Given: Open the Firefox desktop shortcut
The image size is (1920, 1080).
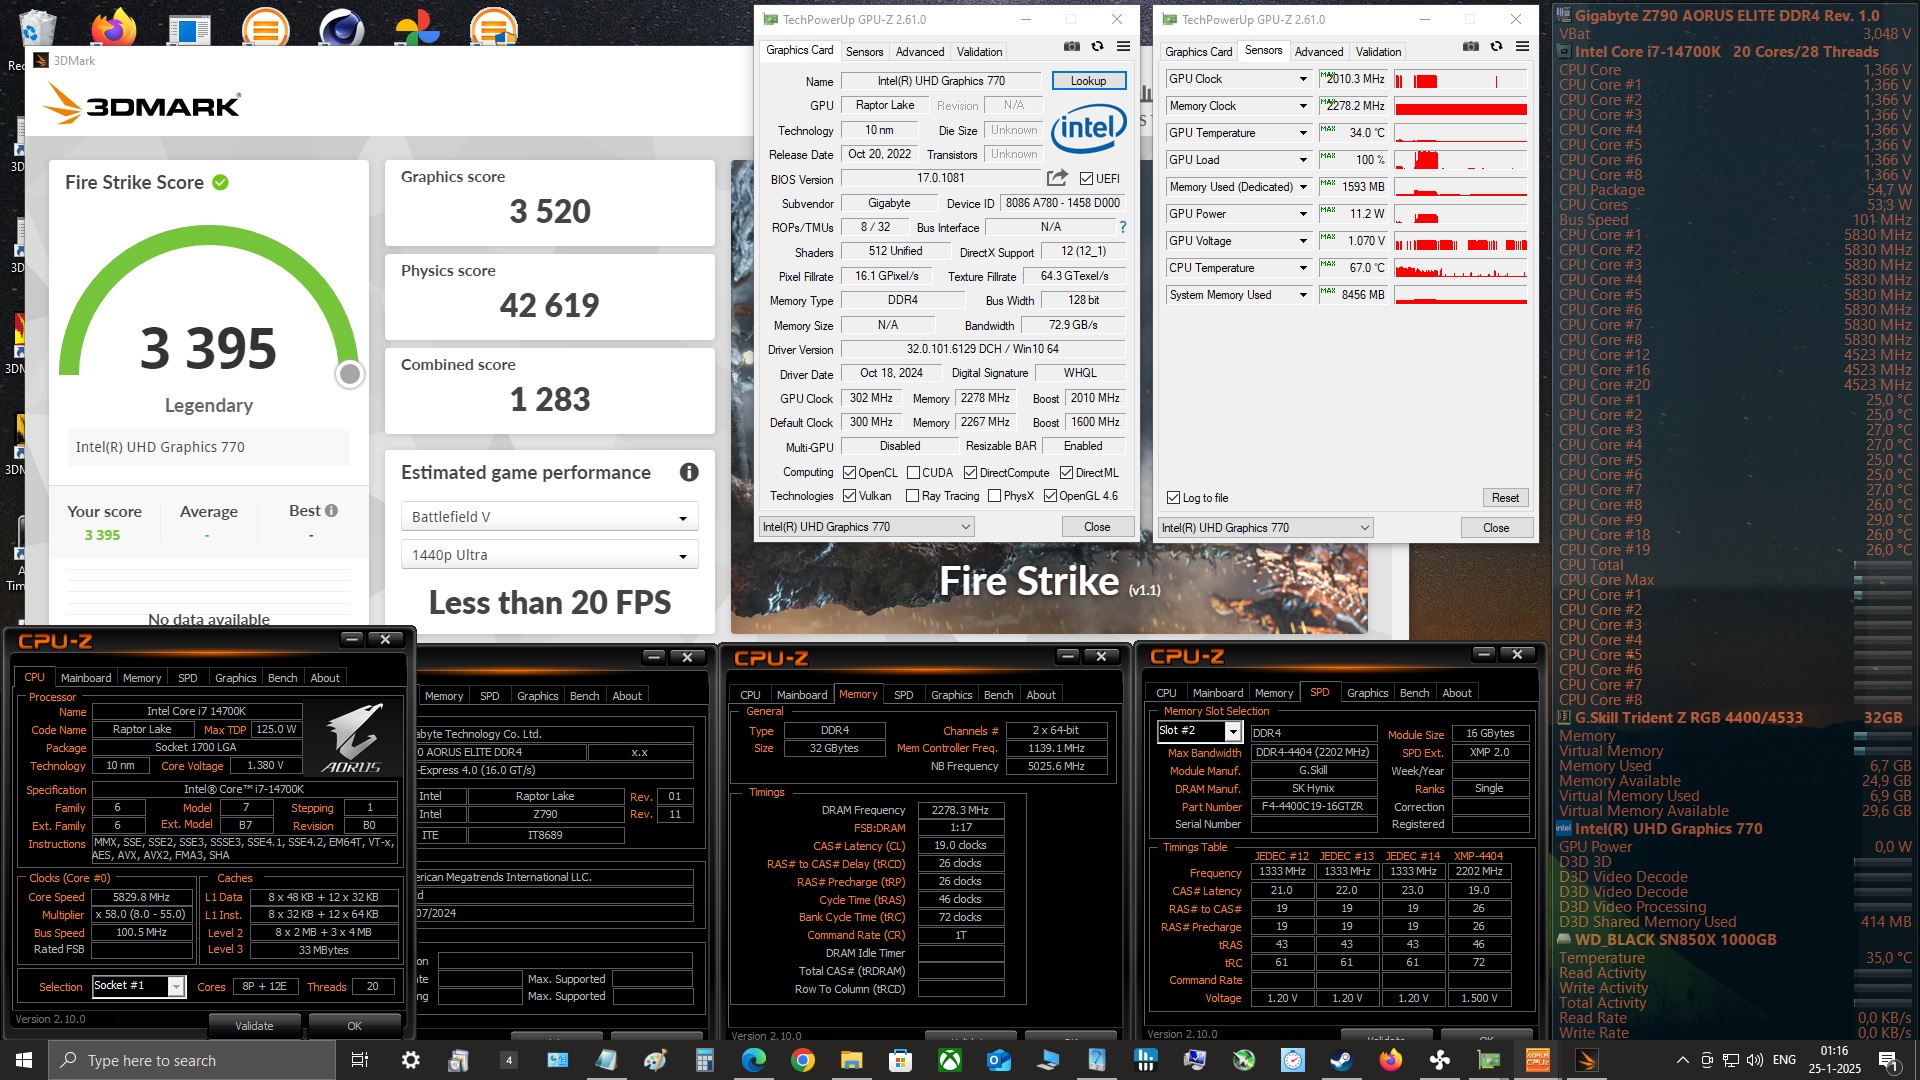Looking at the screenshot, I should coord(114,26).
